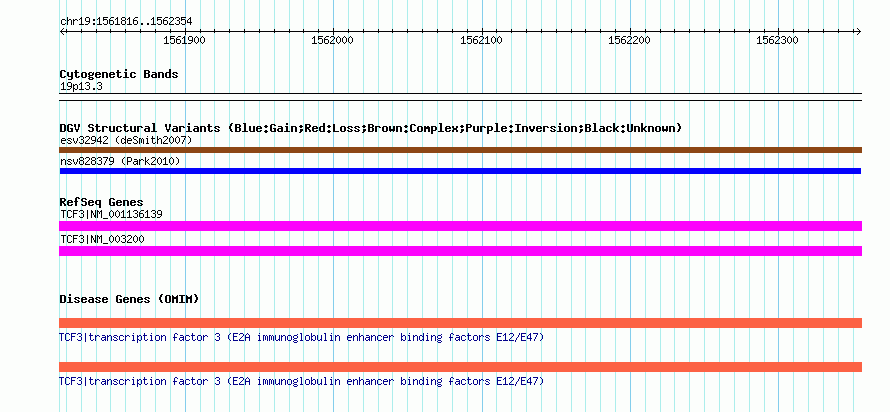Click ruler position 1562200
Screen dimensions: 890x412
pyautogui.click(x=629, y=40)
